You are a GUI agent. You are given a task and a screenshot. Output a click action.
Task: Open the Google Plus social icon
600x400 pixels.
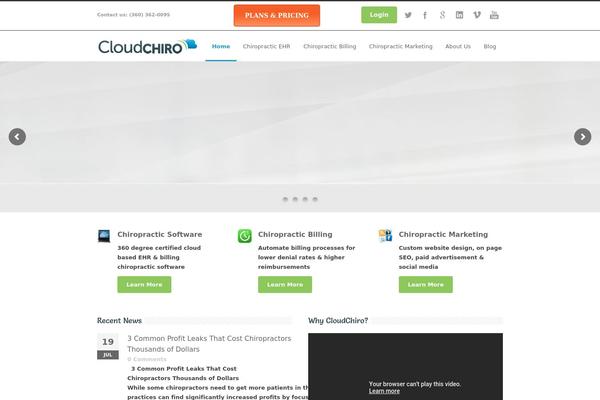click(x=442, y=15)
